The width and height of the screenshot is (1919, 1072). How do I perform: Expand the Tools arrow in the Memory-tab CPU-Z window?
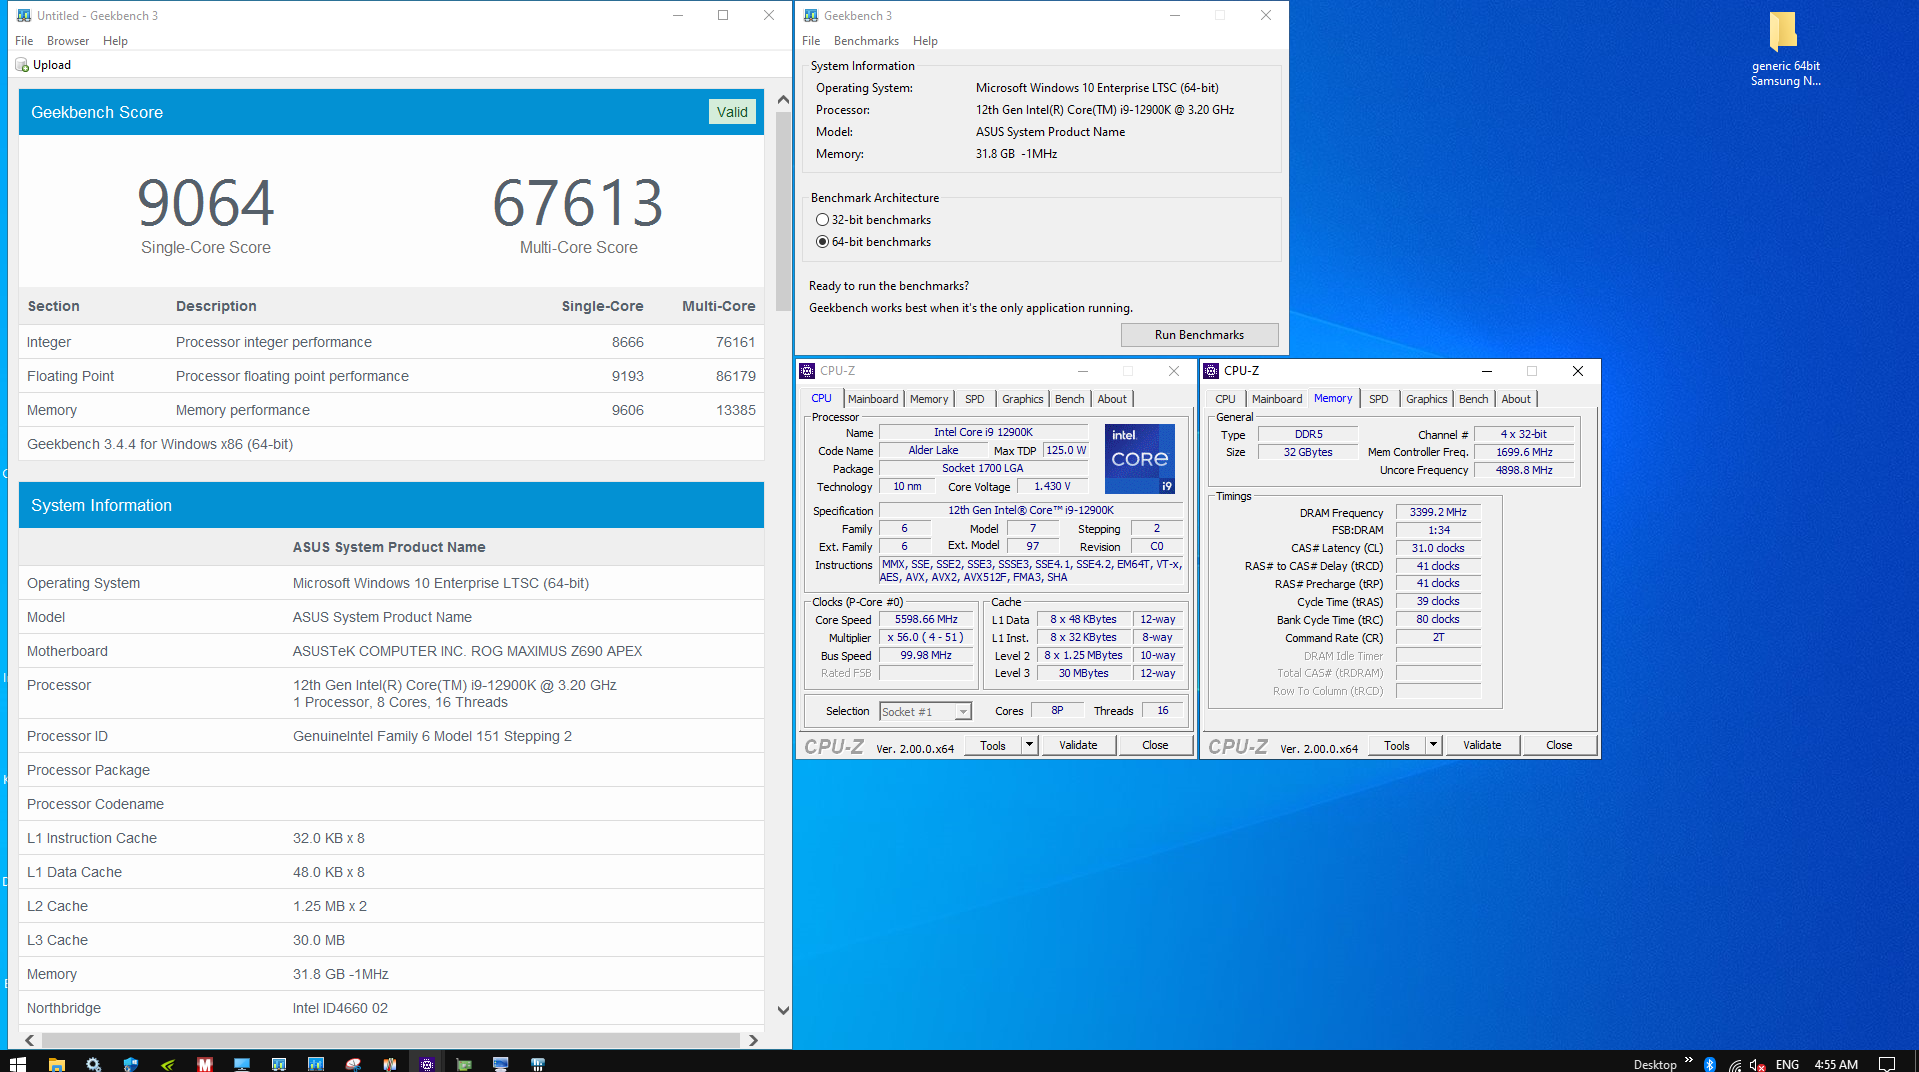(1433, 745)
